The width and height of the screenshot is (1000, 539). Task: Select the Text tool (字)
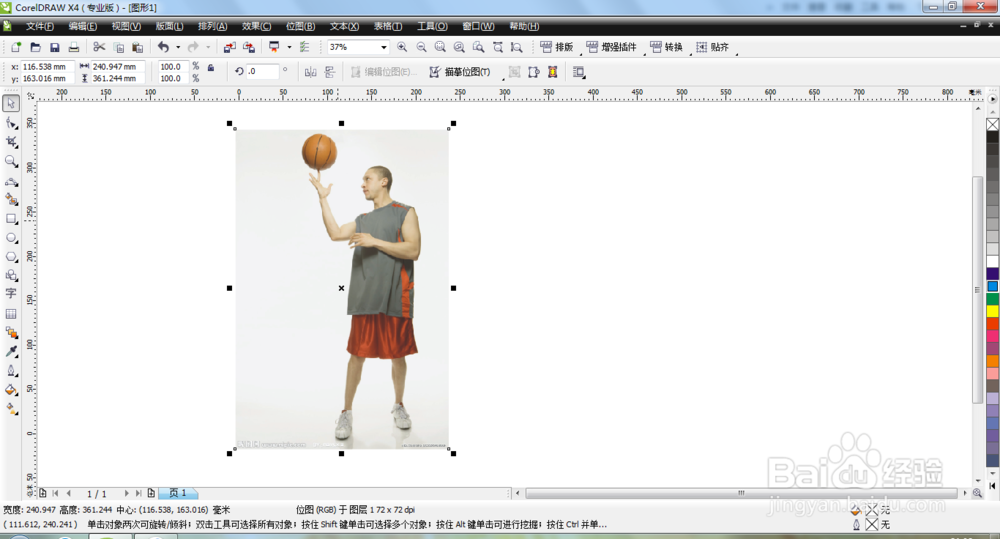coord(11,293)
